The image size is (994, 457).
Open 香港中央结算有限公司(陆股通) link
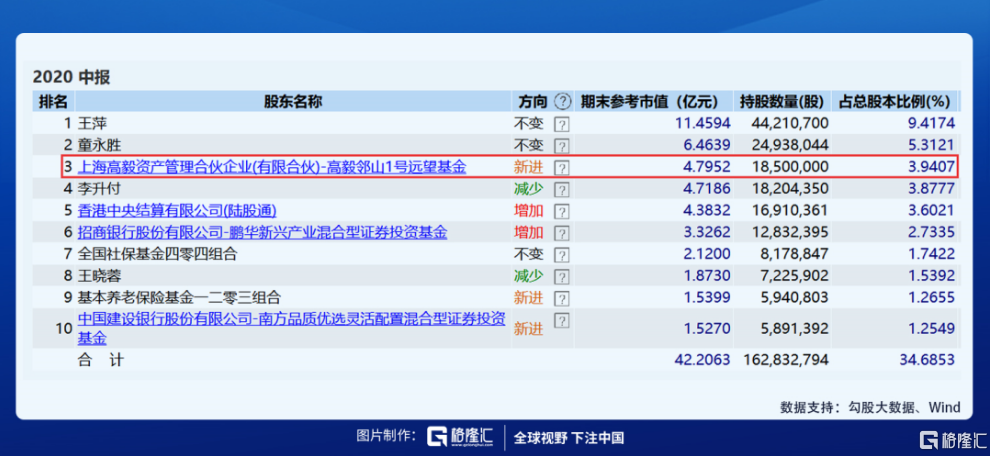(x=177, y=211)
